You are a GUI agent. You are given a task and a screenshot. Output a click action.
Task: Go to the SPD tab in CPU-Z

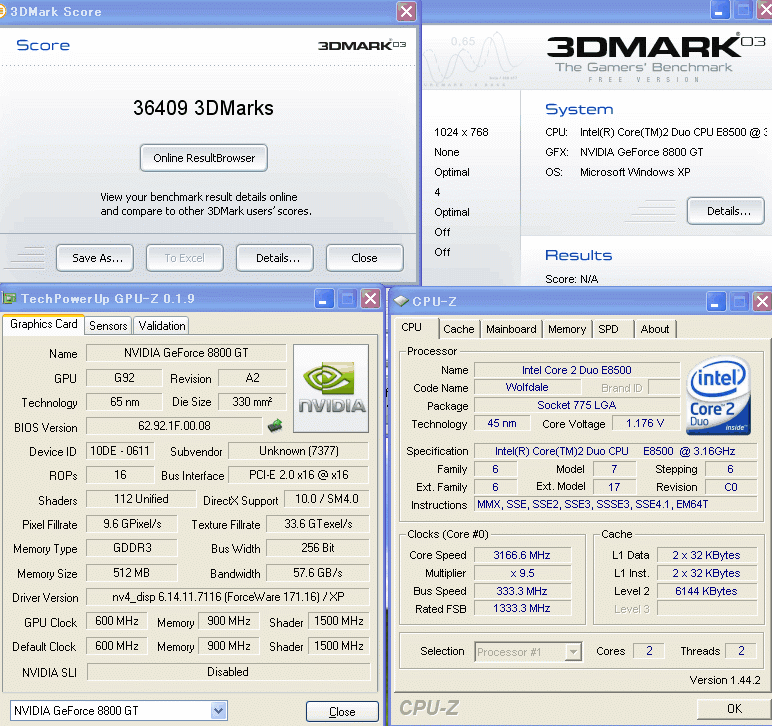(608, 329)
